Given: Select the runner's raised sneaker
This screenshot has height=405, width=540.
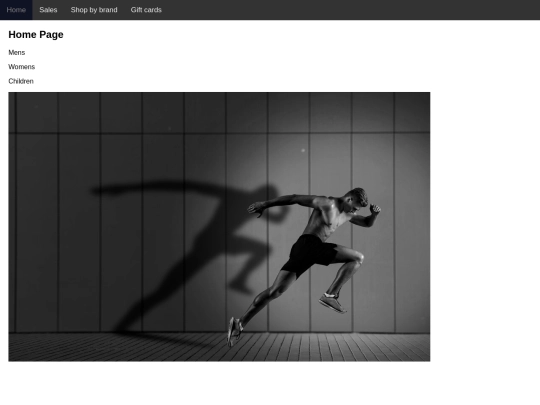Looking at the screenshot, I should tap(332, 303).
